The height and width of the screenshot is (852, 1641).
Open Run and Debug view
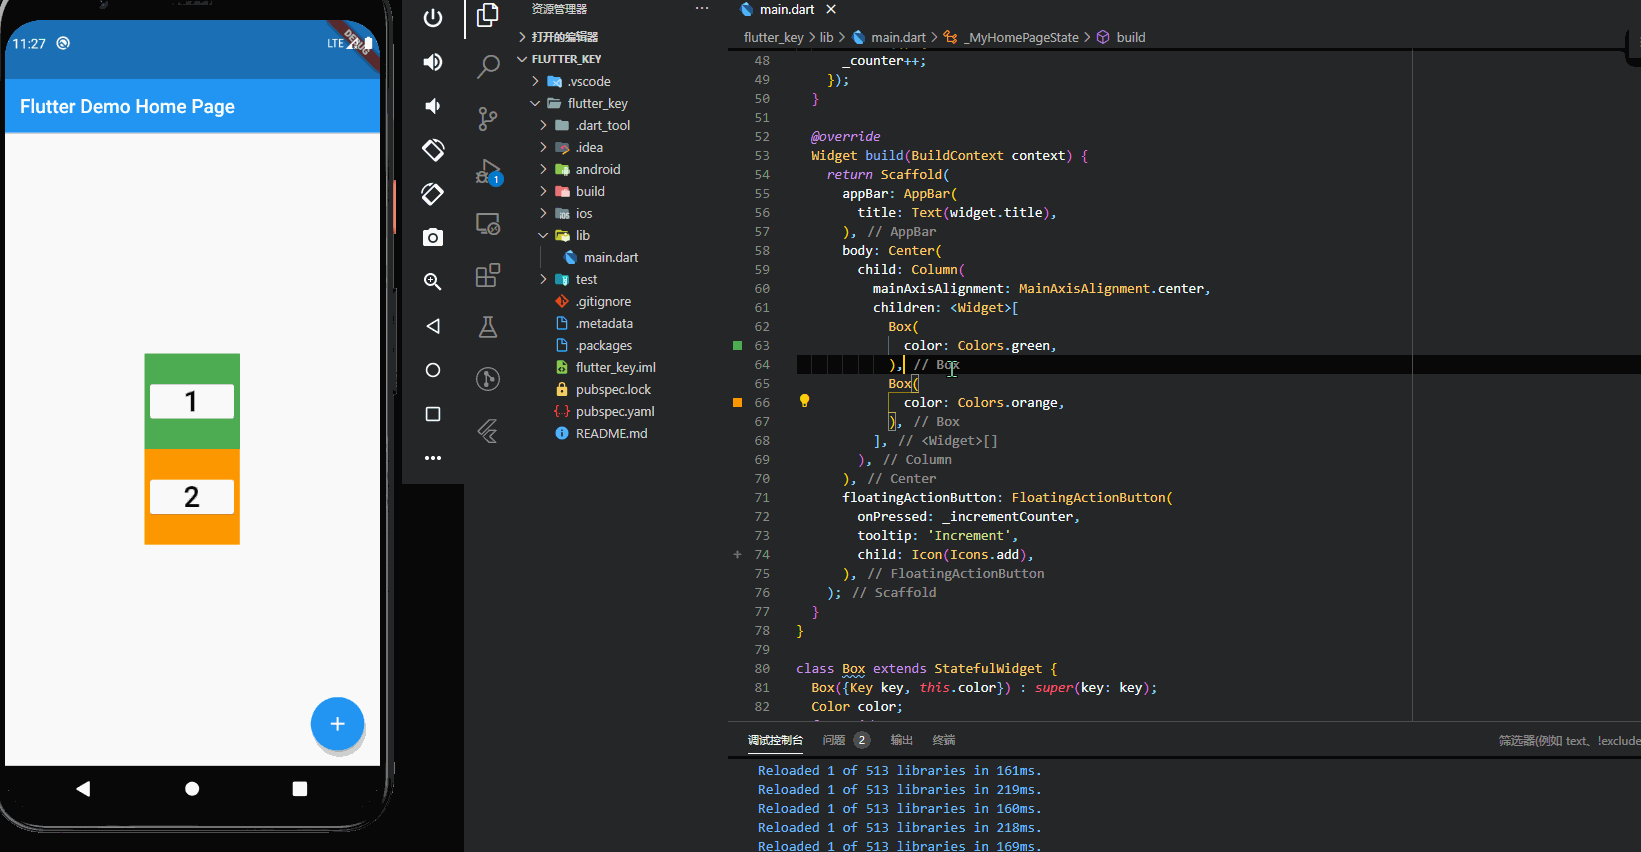coord(488,172)
